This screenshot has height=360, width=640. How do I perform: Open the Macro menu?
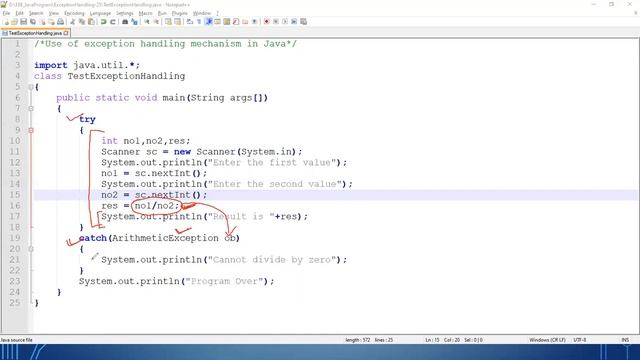145,13
